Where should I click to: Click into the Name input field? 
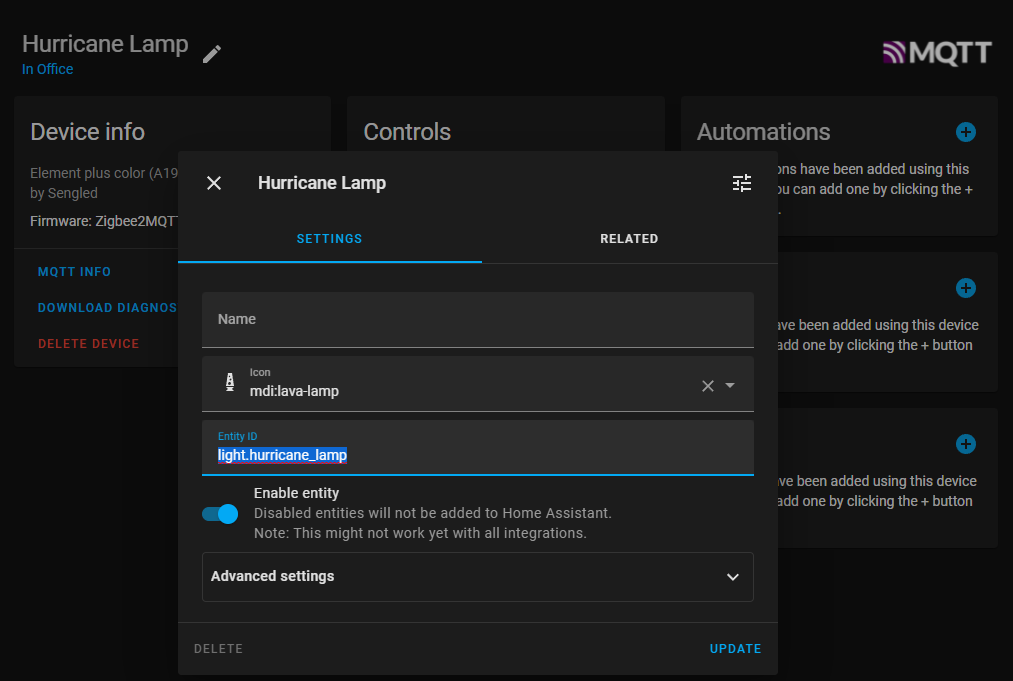[x=477, y=320]
